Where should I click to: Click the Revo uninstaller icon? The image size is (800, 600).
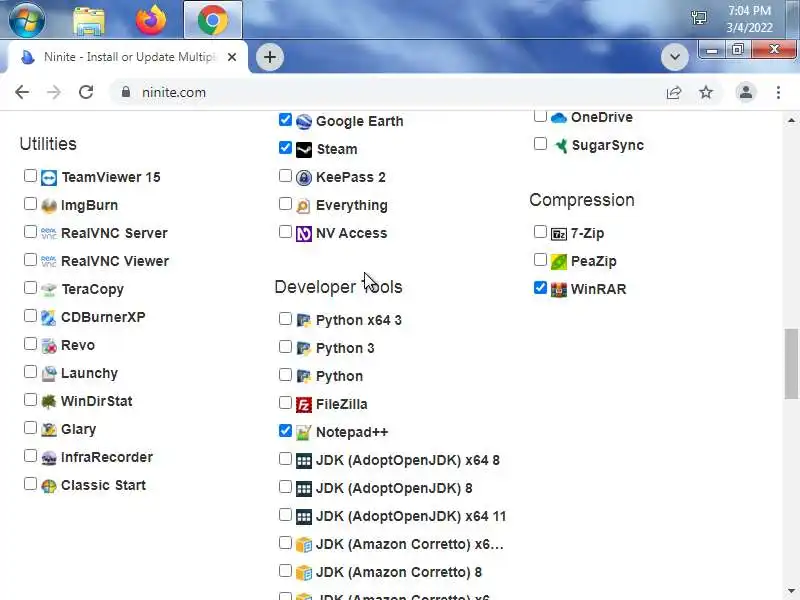tap(49, 346)
